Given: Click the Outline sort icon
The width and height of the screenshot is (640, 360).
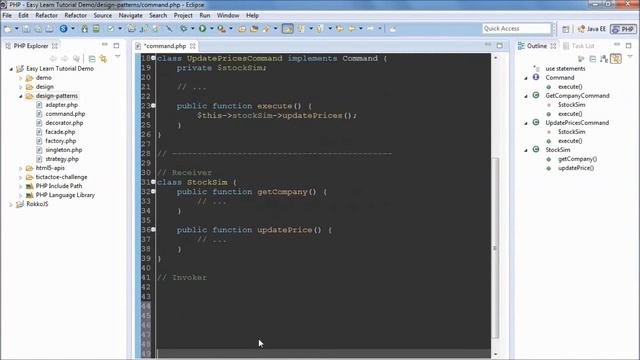Looking at the screenshot, I should pos(604,59).
